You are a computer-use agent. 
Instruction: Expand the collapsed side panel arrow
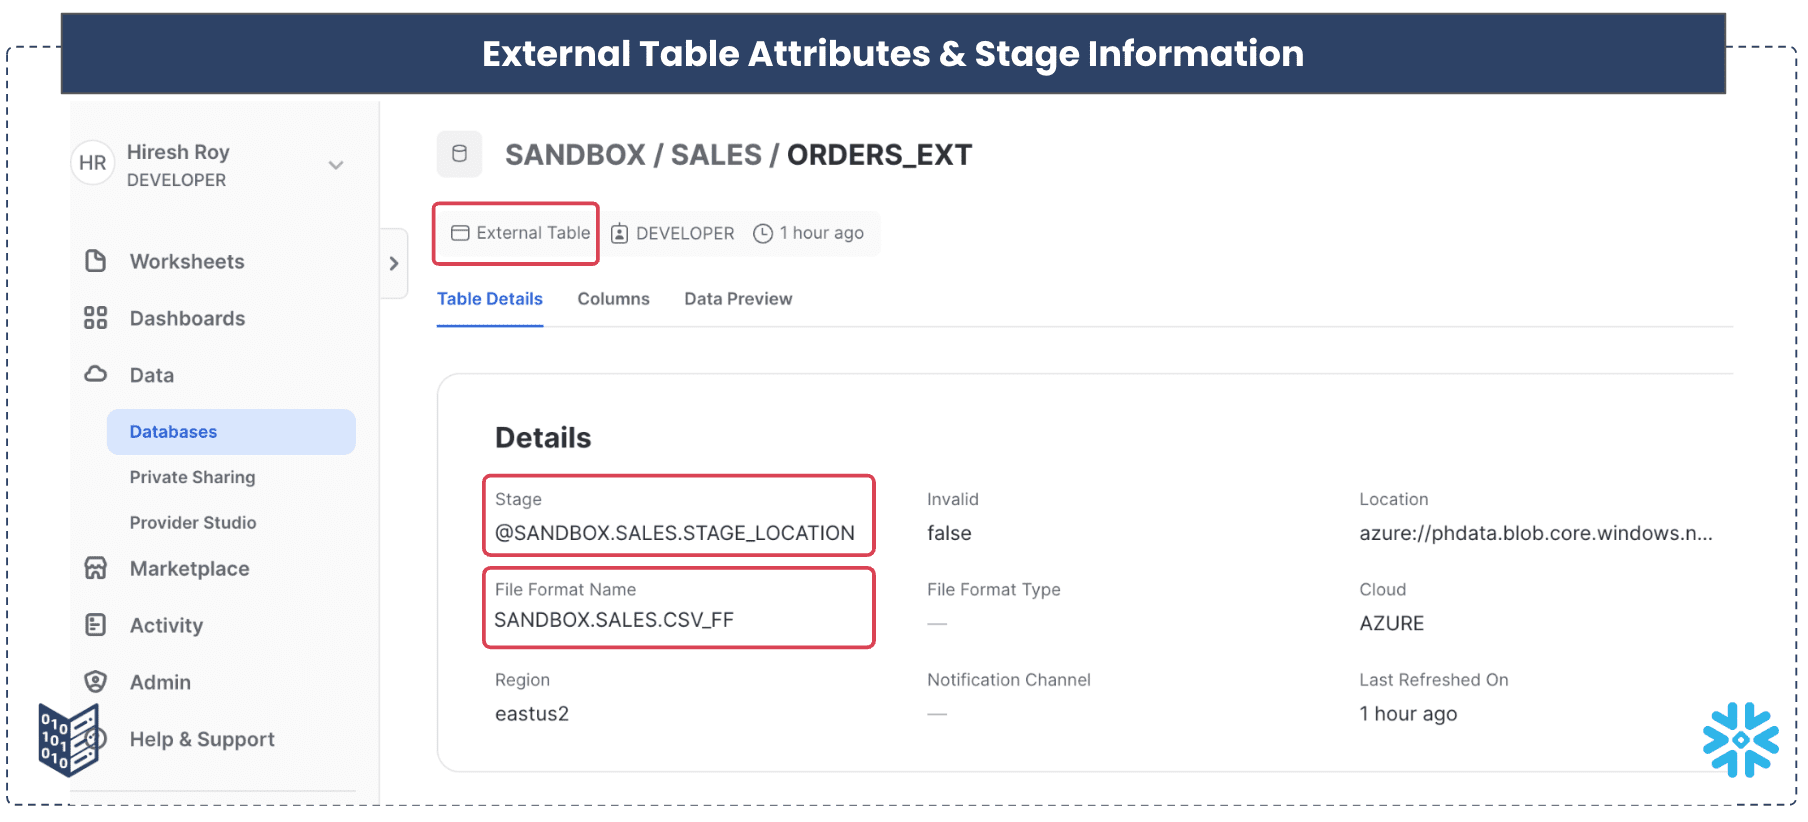(x=393, y=263)
